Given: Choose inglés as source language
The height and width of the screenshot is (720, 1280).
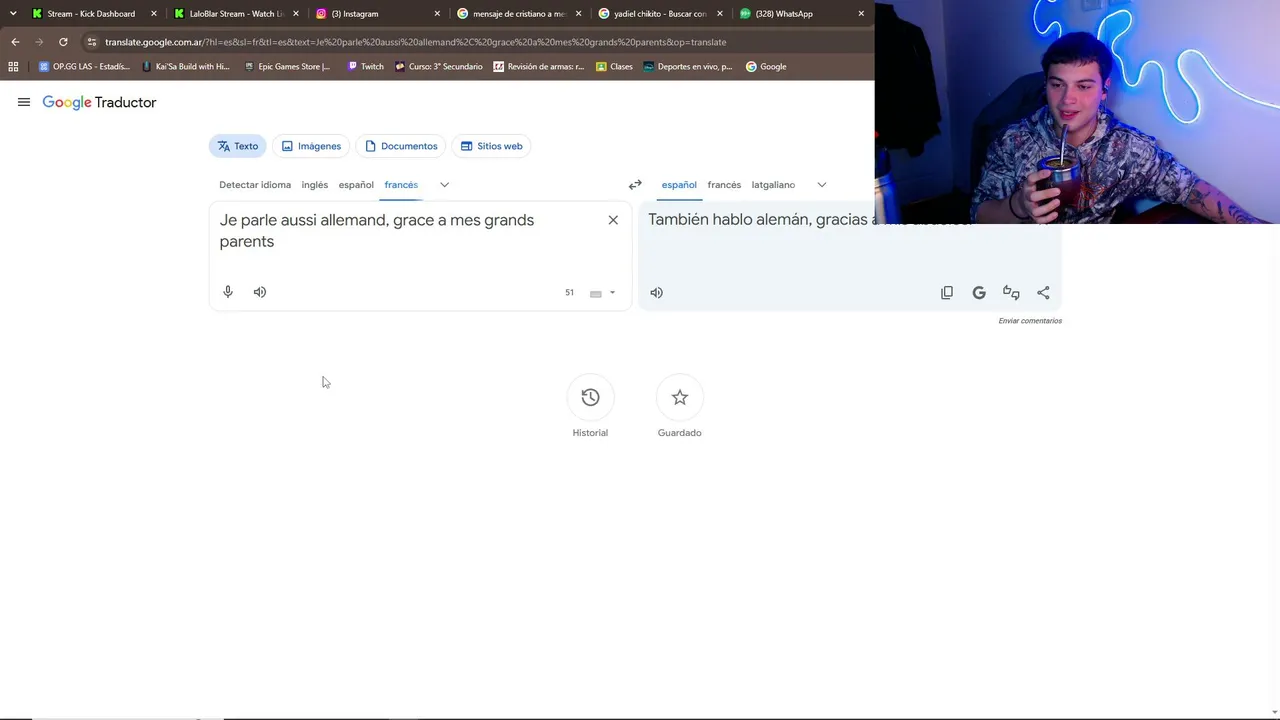Looking at the screenshot, I should point(315,185).
